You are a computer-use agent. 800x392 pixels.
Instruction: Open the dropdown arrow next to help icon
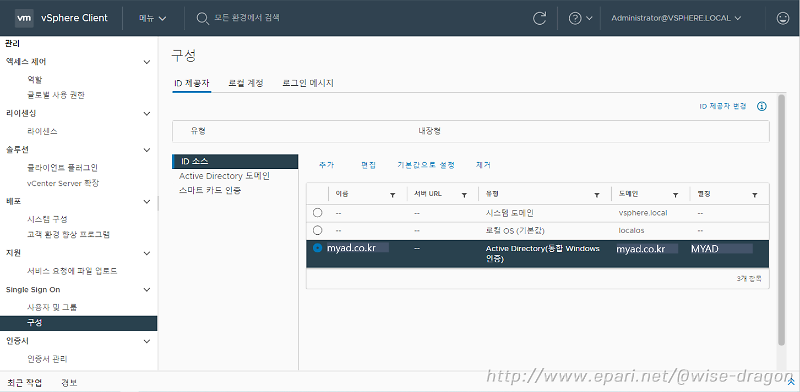tap(589, 18)
